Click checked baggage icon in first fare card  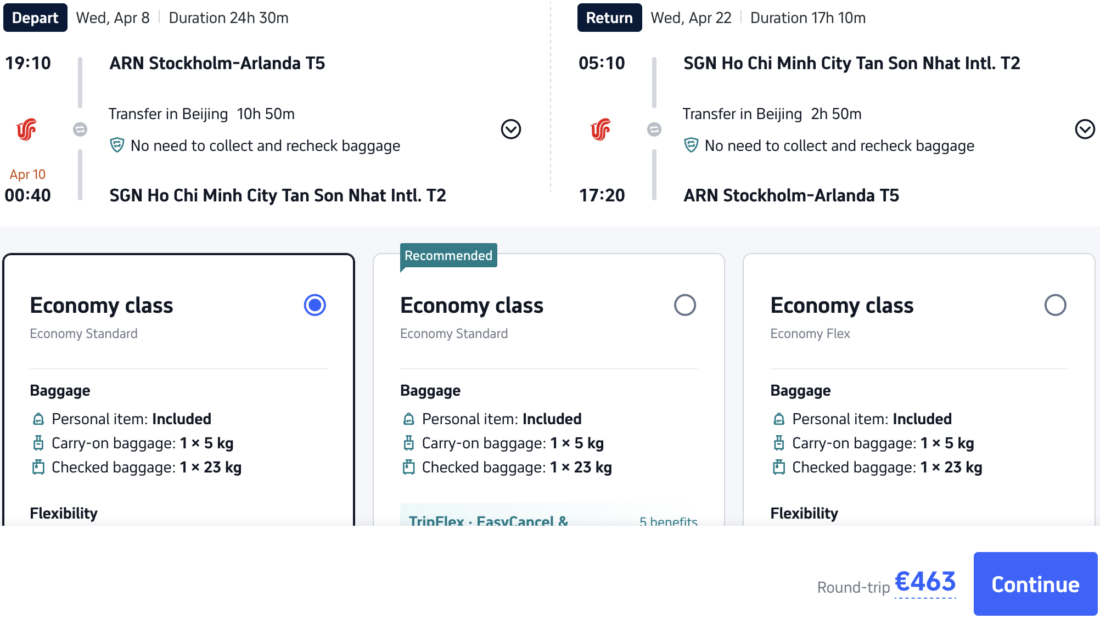tap(38, 467)
